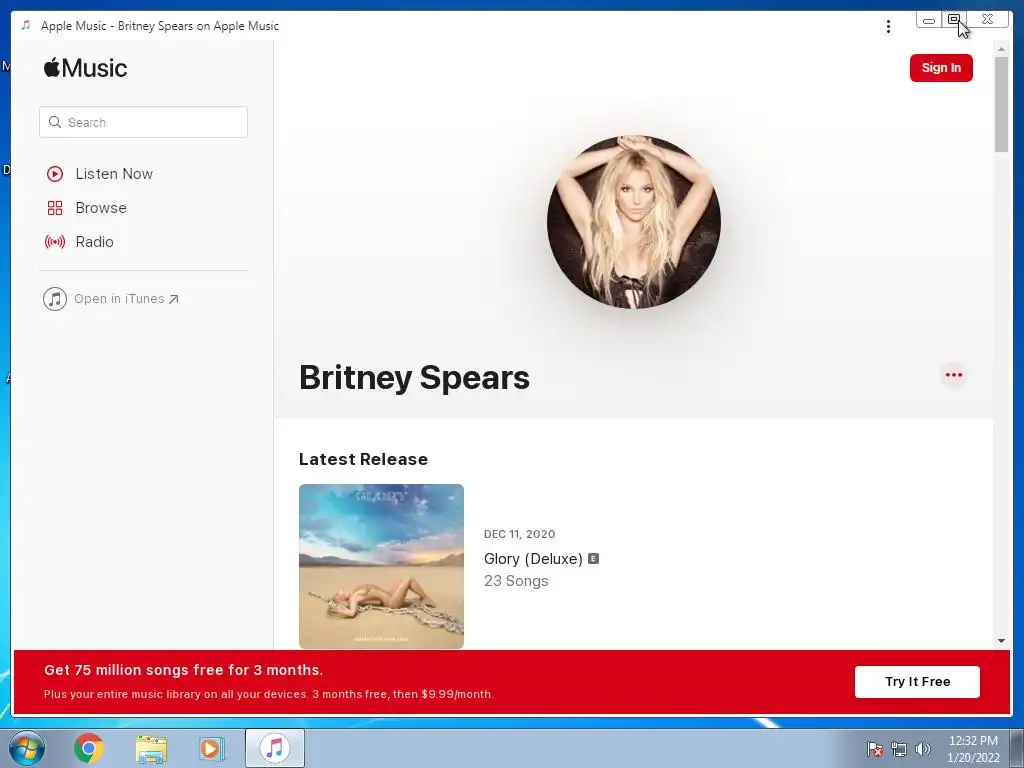Click the Action Center flag icon
The height and width of the screenshot is (768, 1024).
point(875,749)
